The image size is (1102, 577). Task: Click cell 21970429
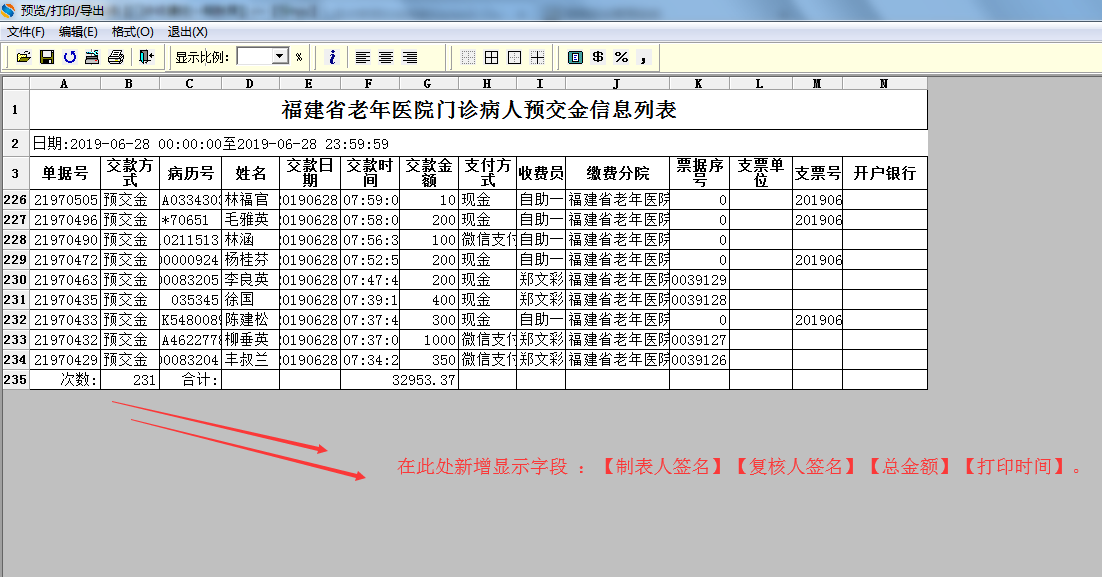click(65, 360)
